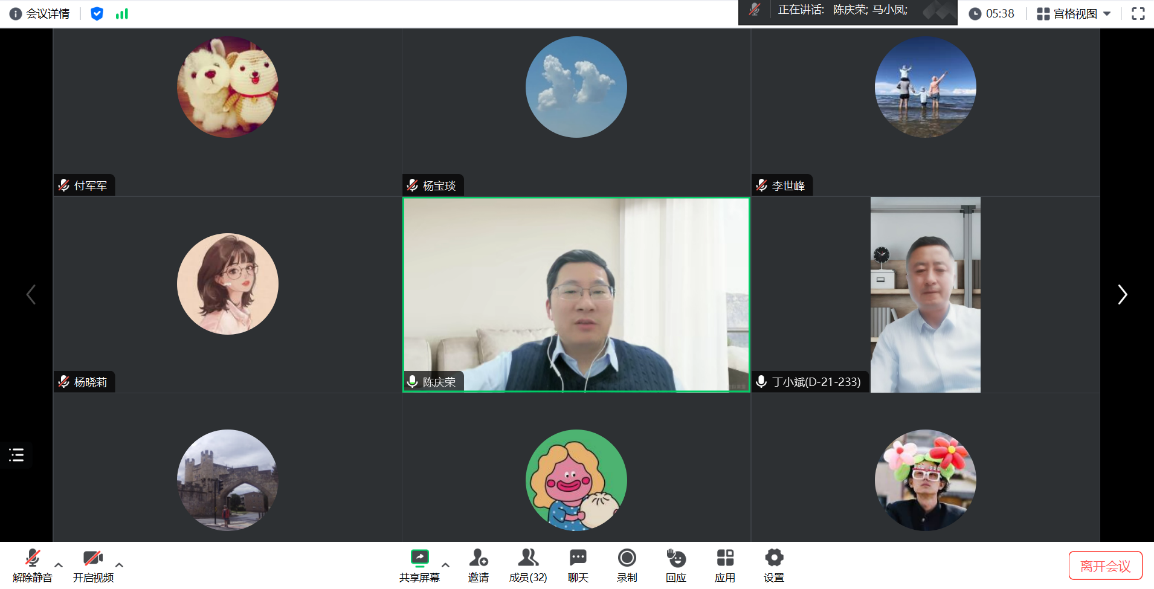Go to the next page of participants
The image size is (1154, 589).
[1122, 294]
